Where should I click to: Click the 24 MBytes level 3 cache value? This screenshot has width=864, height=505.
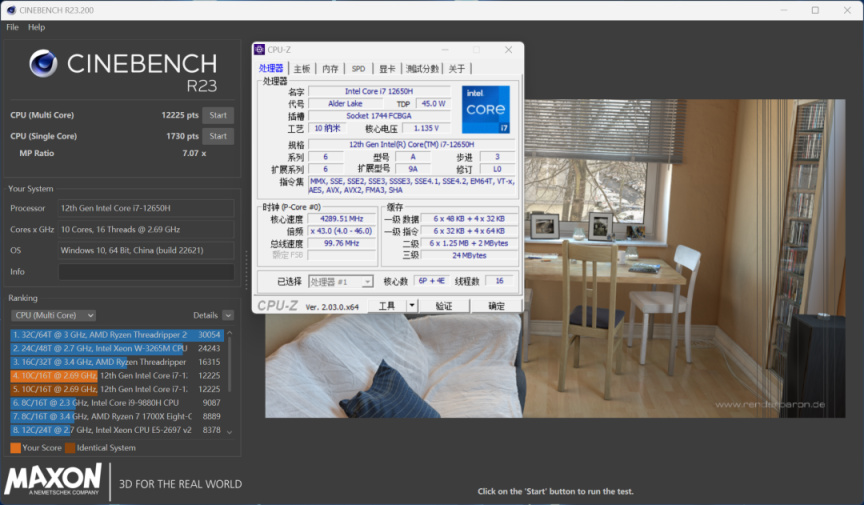point(469,255)
